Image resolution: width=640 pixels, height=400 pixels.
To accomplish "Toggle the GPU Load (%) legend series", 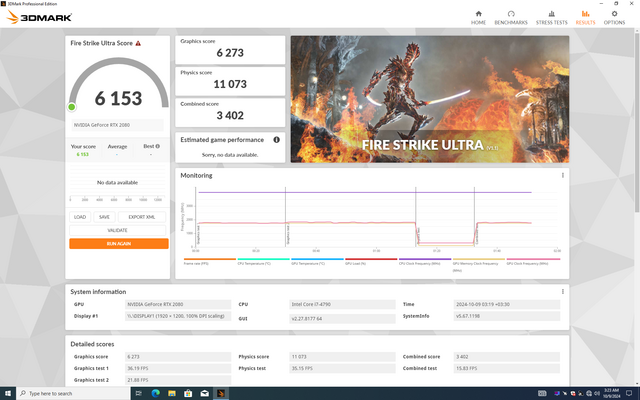I will 356,263.
